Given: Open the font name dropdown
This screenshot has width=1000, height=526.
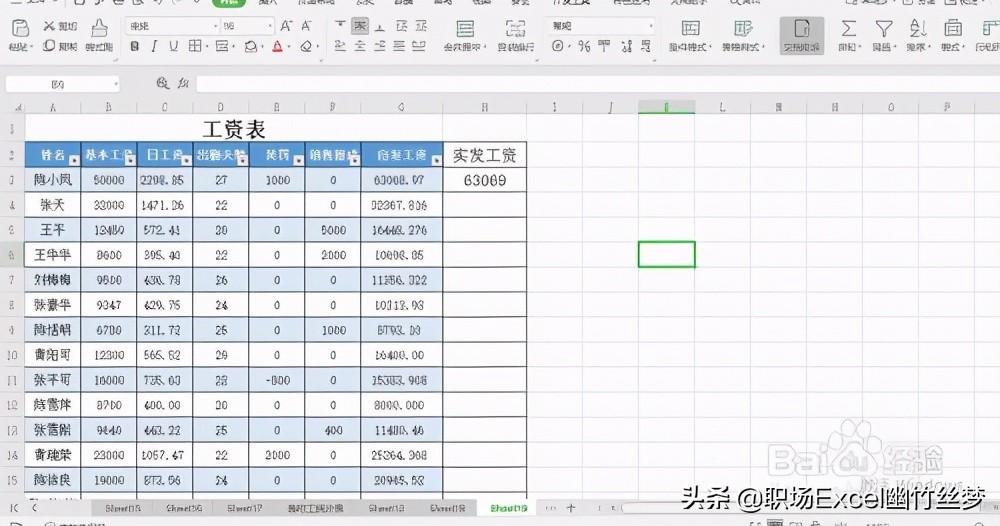Looking at the screenshot, I should click(216, 26).
